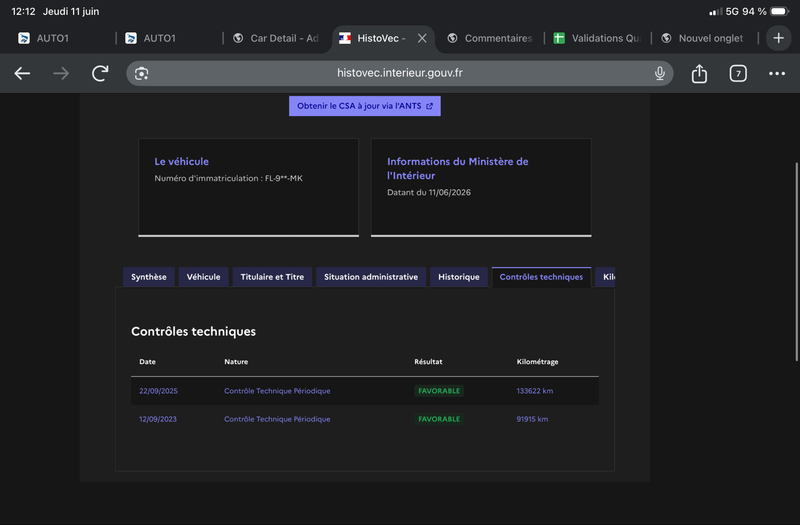Click Obtenir le CSA à jour button

pyautogui.click(x=365, y=106)
